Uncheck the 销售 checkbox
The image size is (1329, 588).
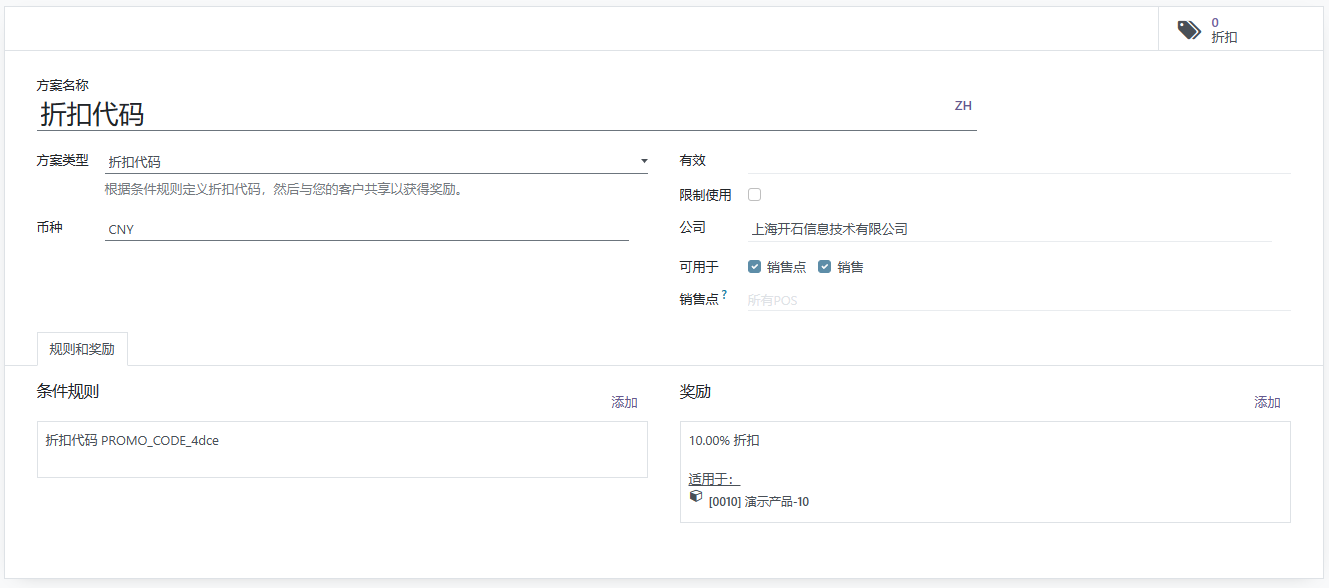(x=825, y=267)
